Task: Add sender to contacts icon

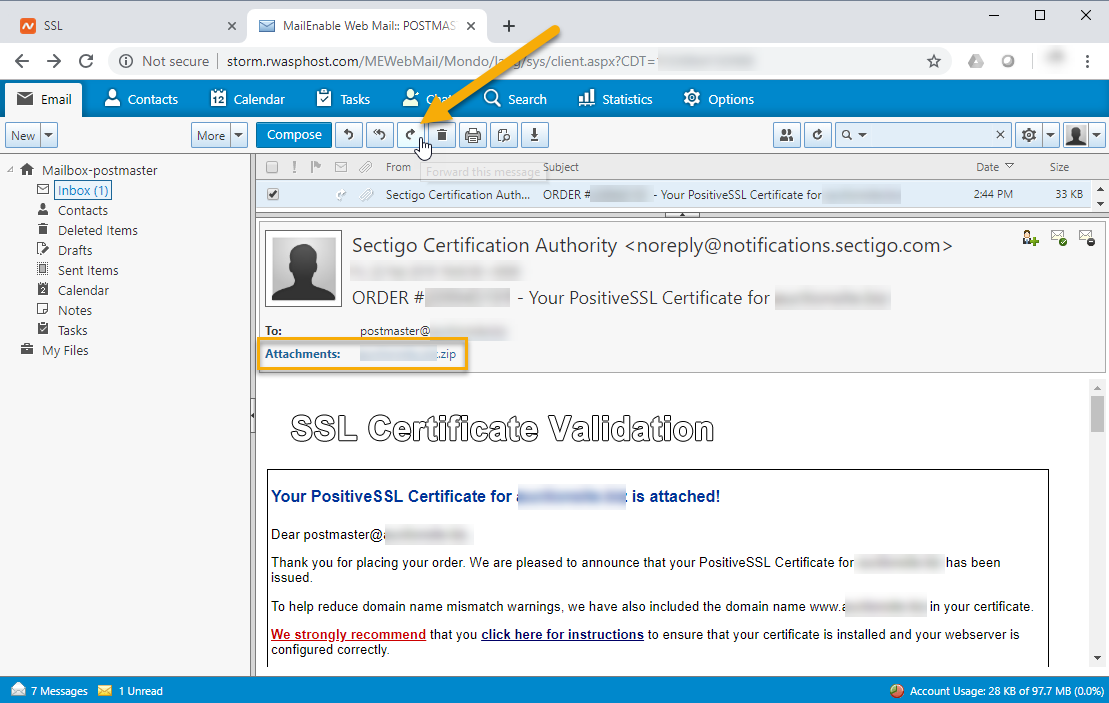Action: (x=1030, y=238)
